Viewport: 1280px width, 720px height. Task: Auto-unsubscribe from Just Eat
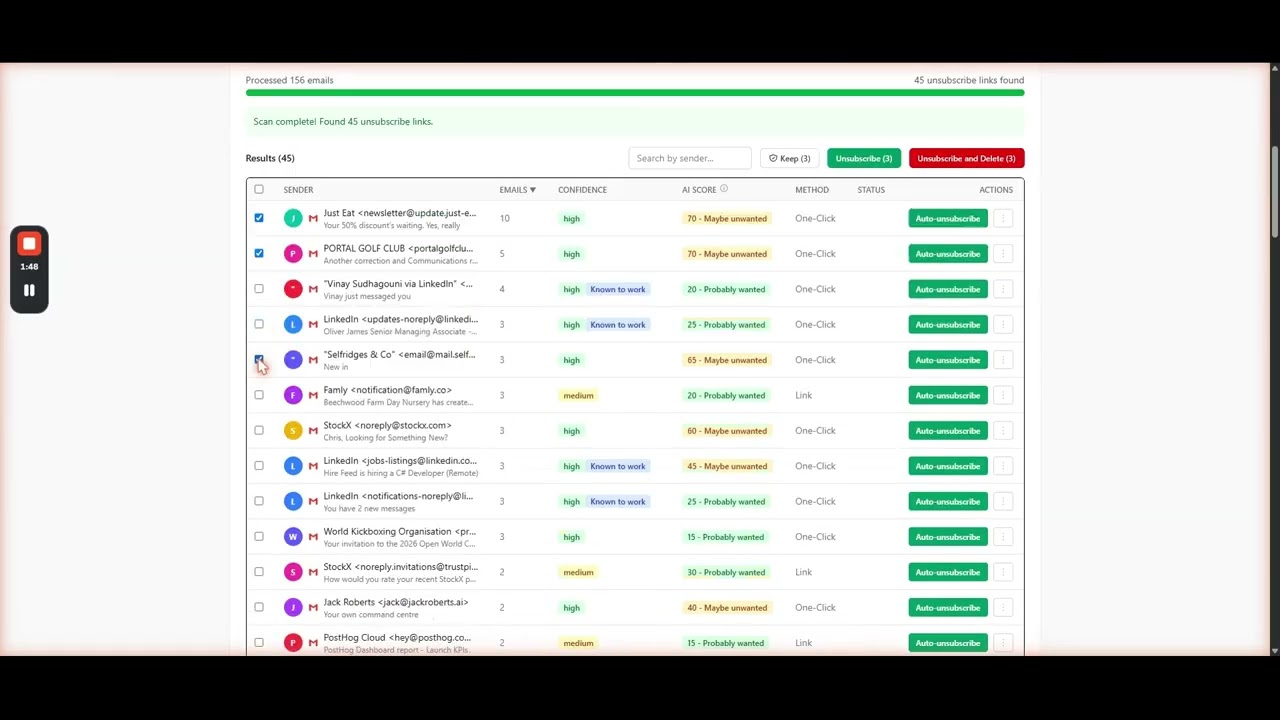click(x=948, y=218)
